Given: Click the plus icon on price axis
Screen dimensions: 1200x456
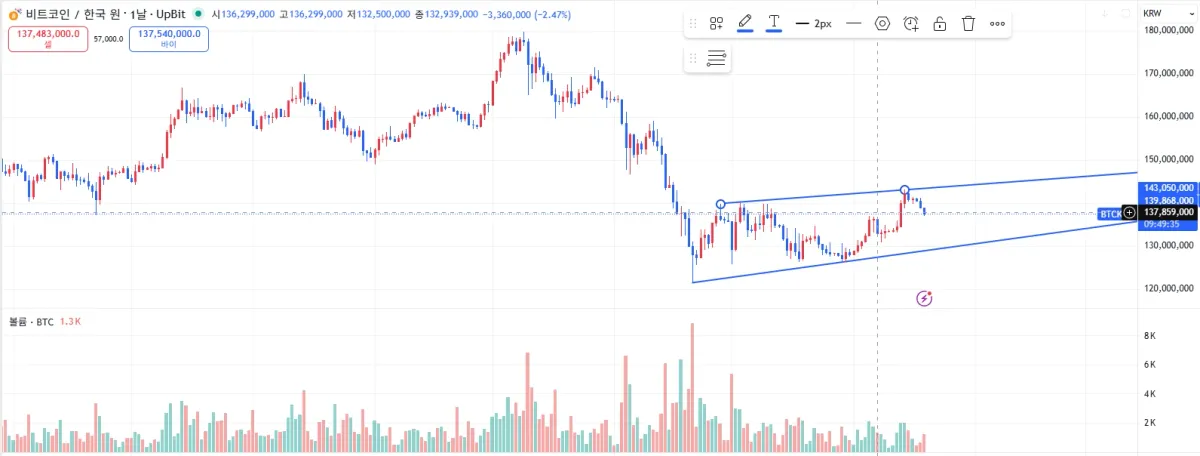Looking at the screenshot, I should 1130,213.
